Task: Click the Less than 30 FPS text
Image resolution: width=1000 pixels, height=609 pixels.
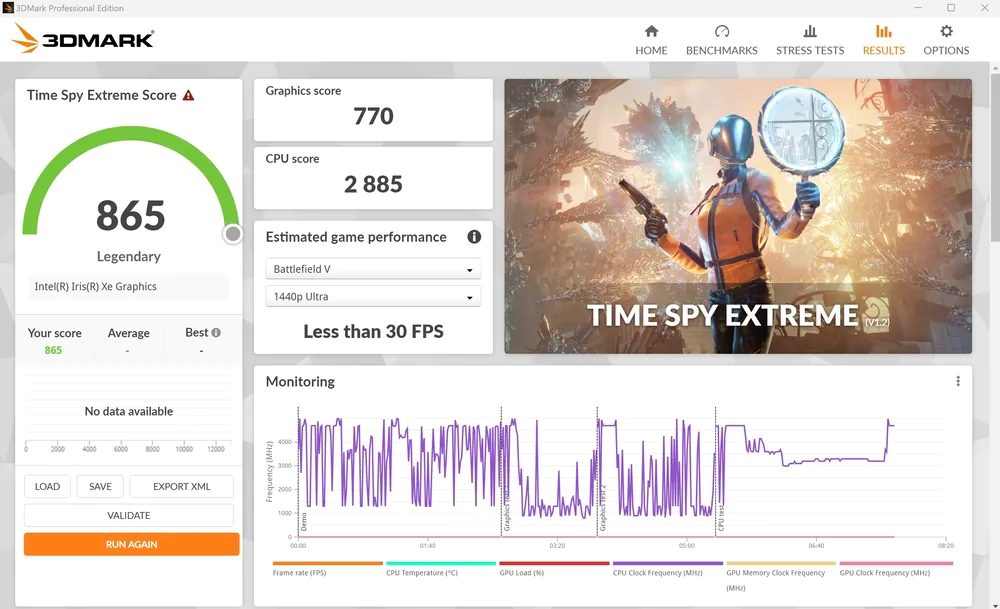Action: click(x=373, y=332)
